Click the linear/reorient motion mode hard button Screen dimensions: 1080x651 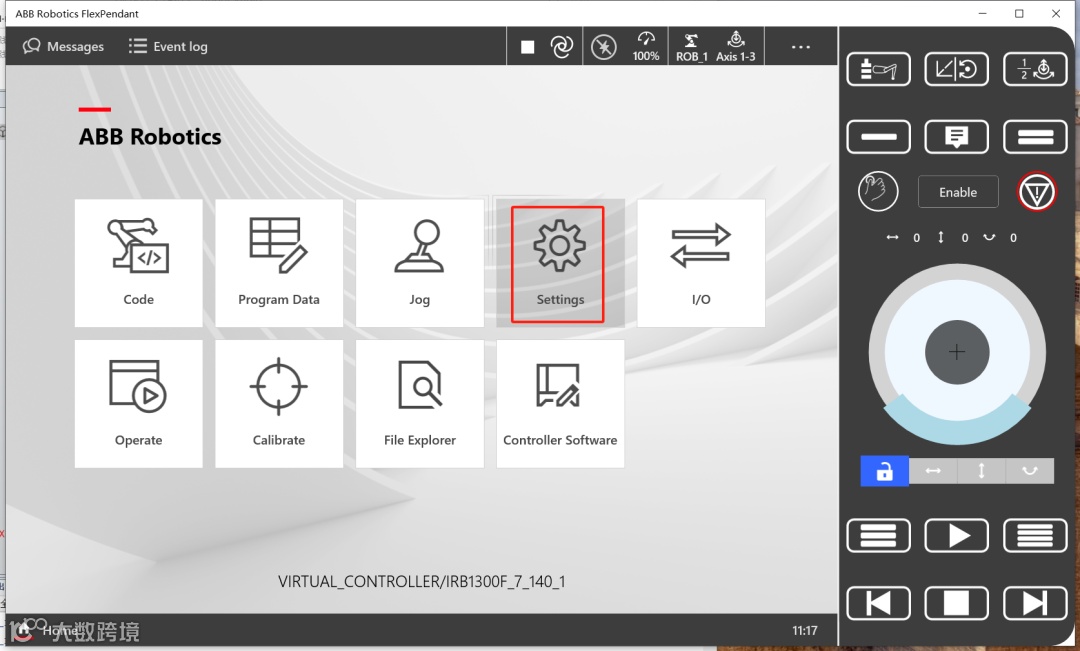[956, 69]
